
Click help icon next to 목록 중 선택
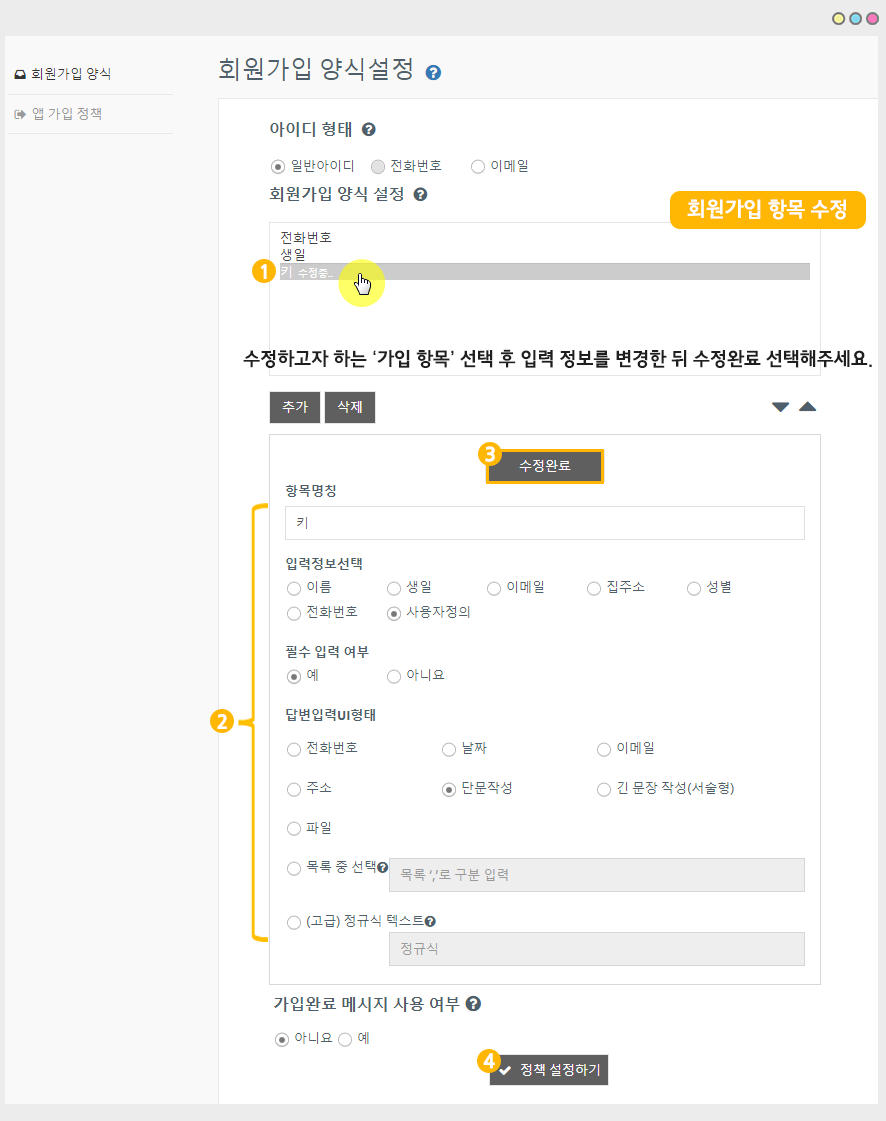383,868
